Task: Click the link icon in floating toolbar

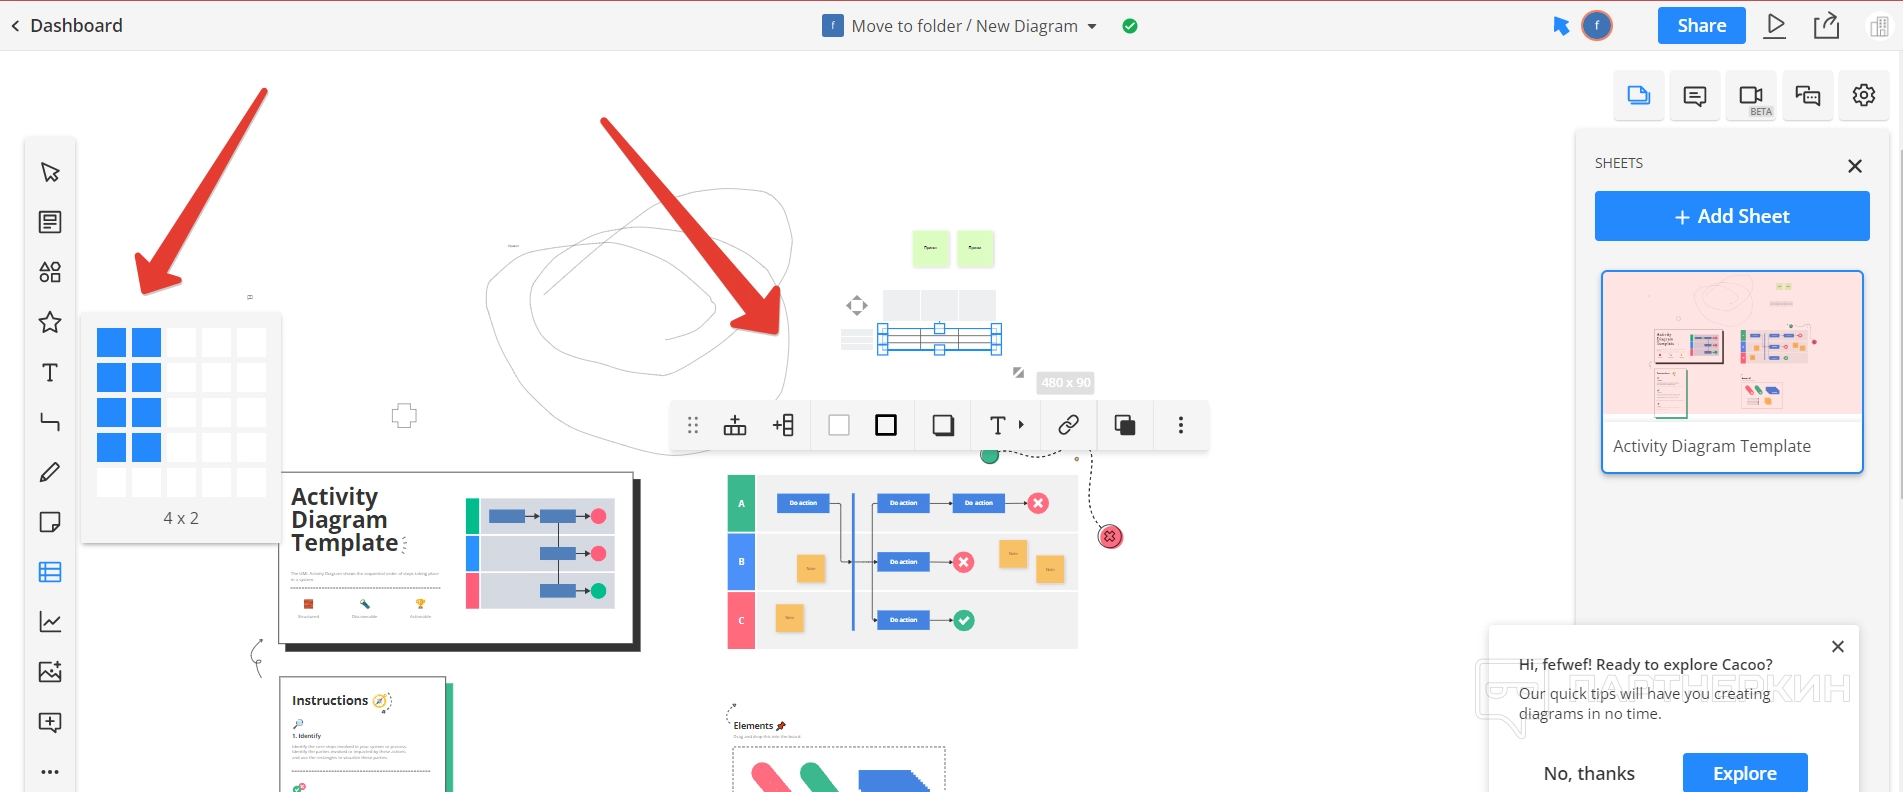Action: [x=1068, y=426]
